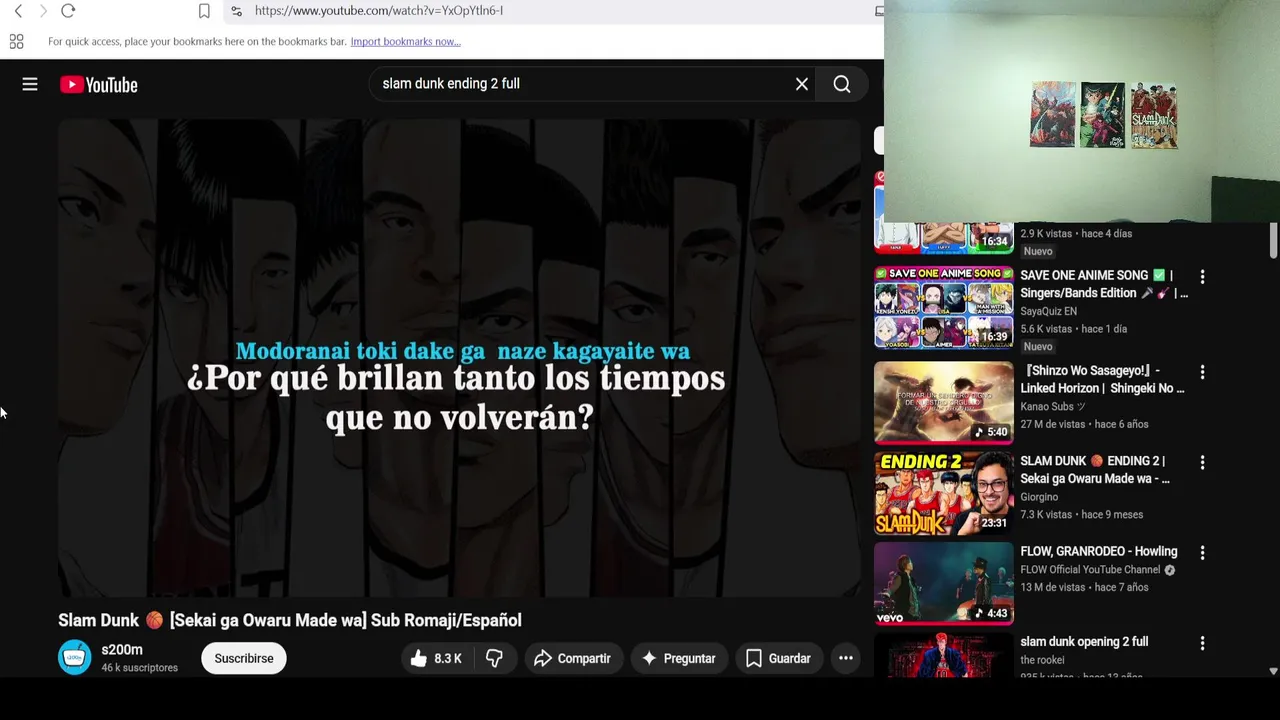Open options for FLOW, GRANRODEO Howling video

point(1202,553)
